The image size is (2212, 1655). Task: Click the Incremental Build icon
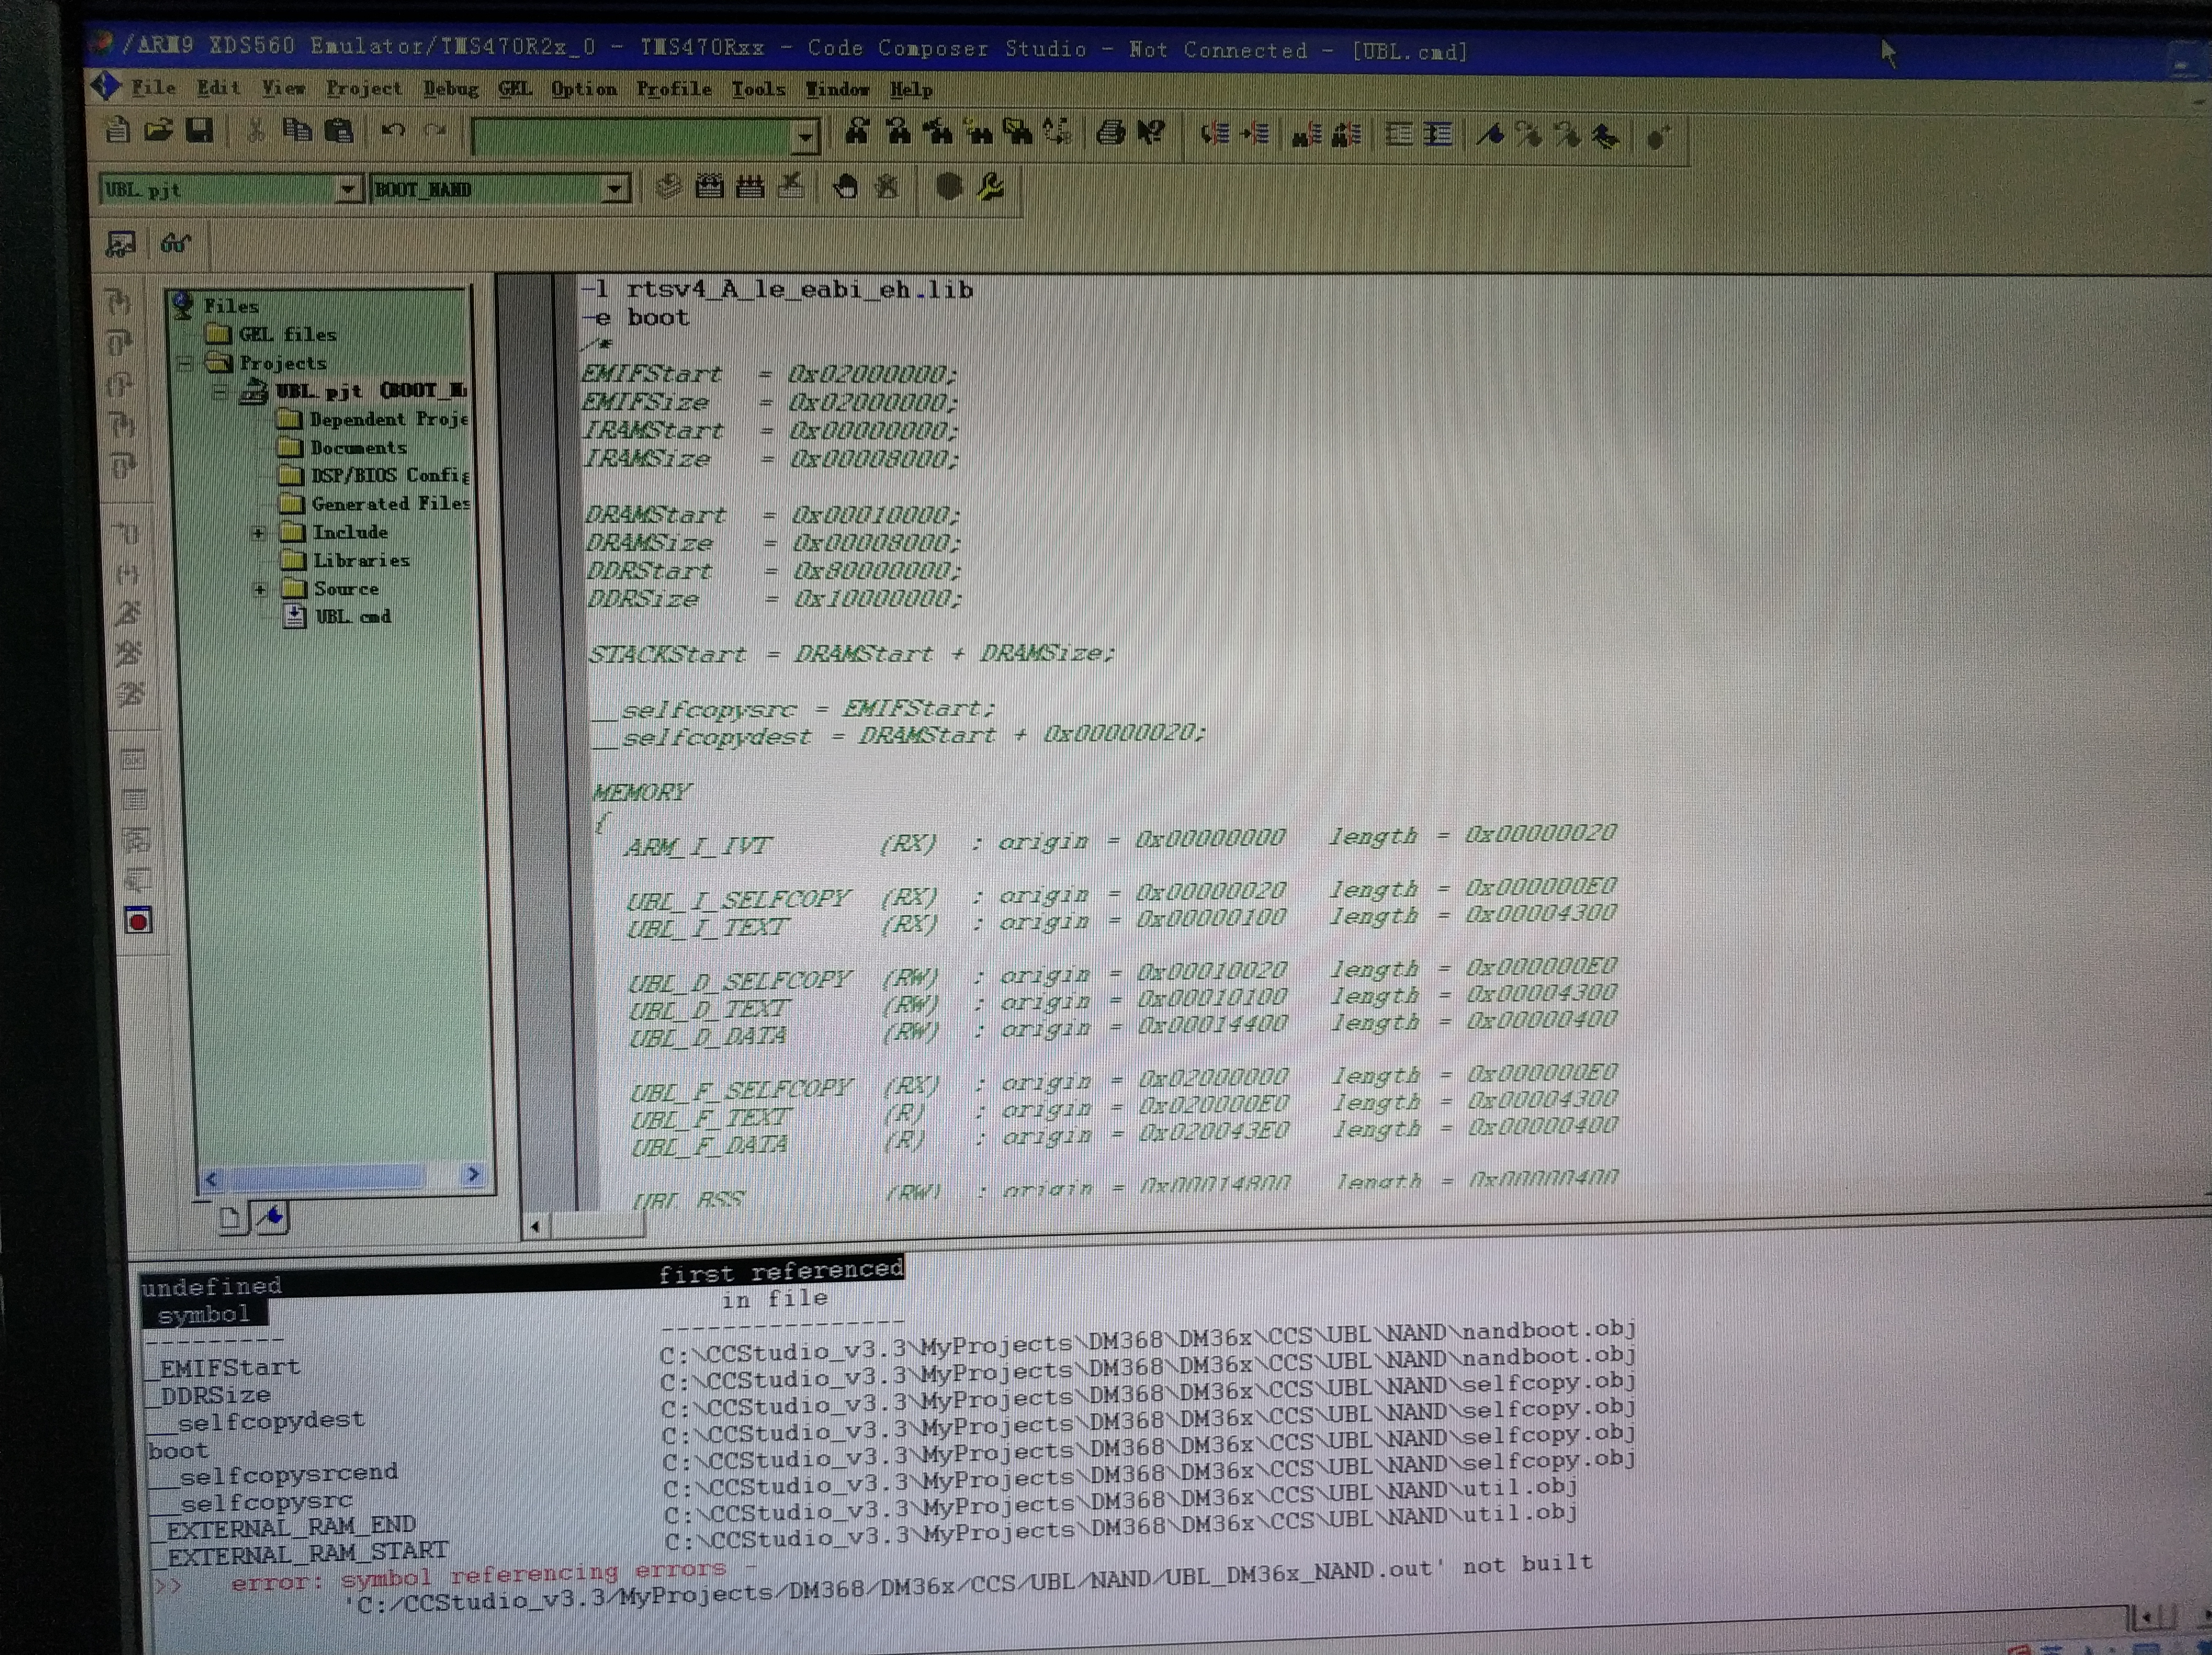709,186
